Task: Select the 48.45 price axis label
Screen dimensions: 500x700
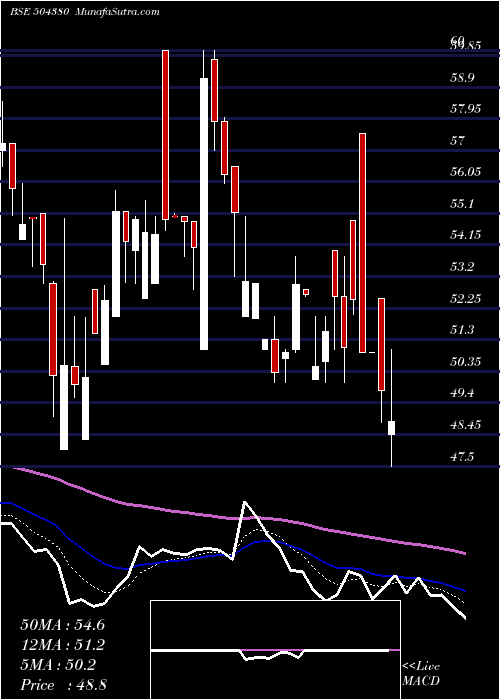Action: point(465,425)
